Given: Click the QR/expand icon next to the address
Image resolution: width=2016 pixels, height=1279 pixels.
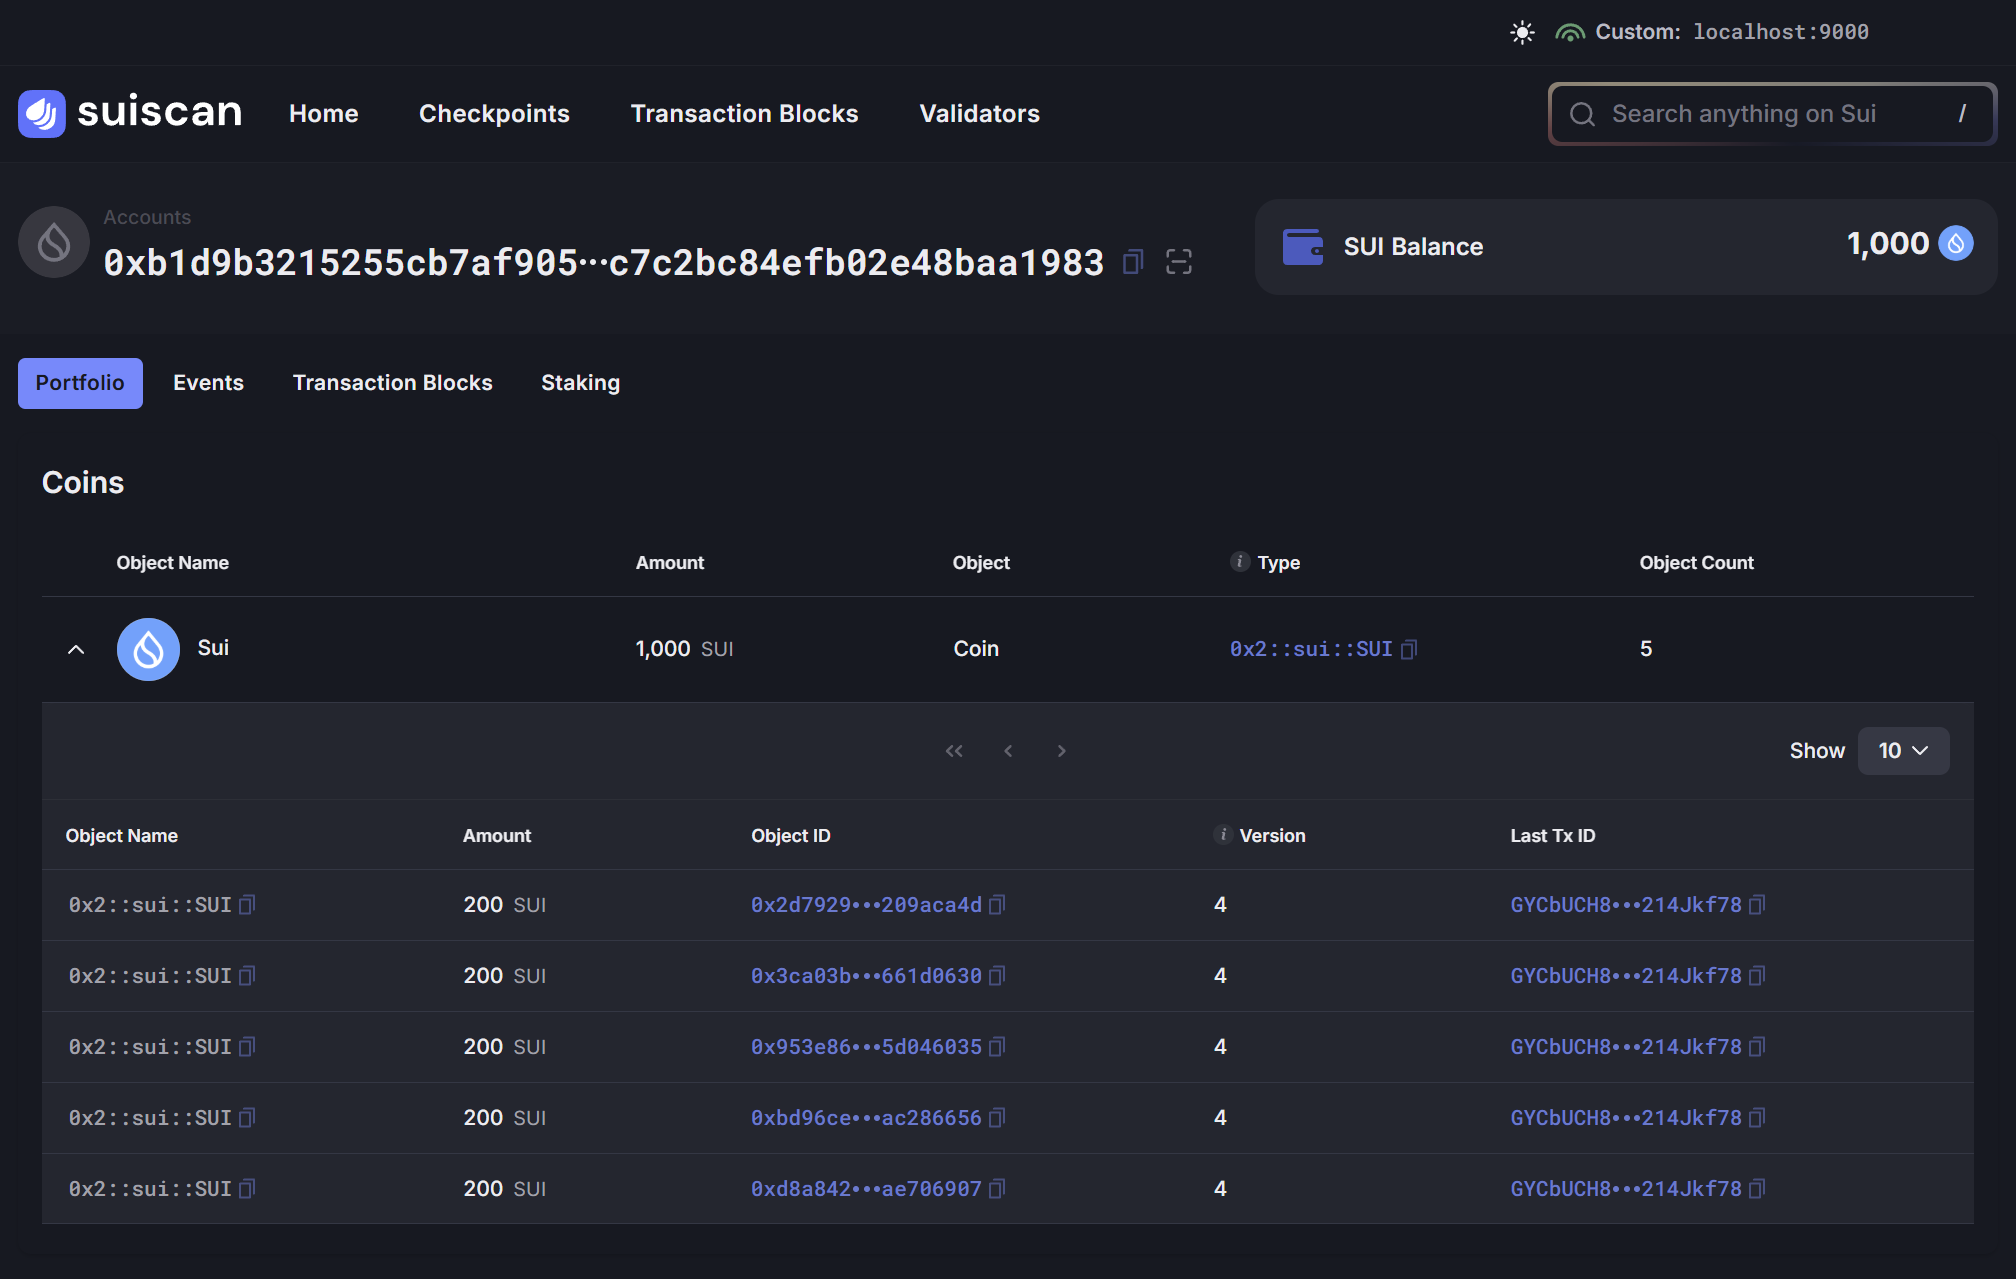Looking at the screenshot, I should point(1180,261).
